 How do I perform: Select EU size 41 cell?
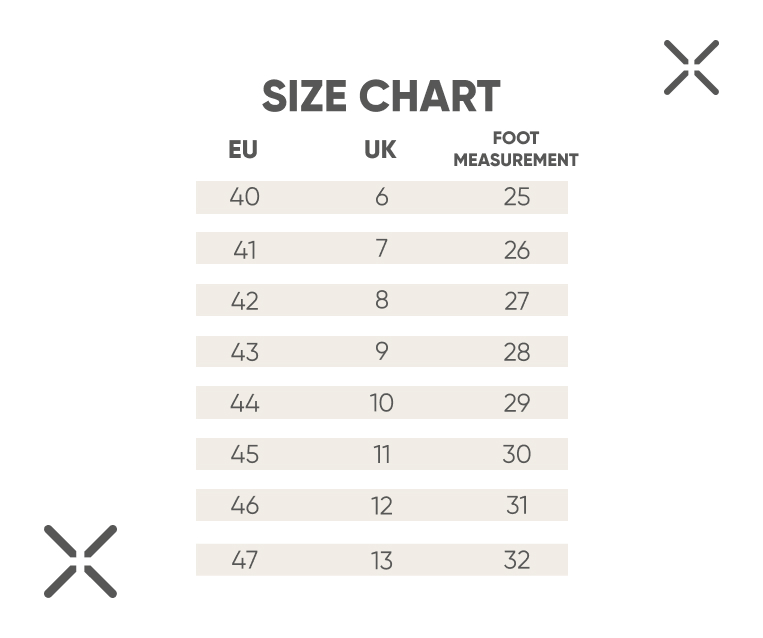(x=244, y=250)
